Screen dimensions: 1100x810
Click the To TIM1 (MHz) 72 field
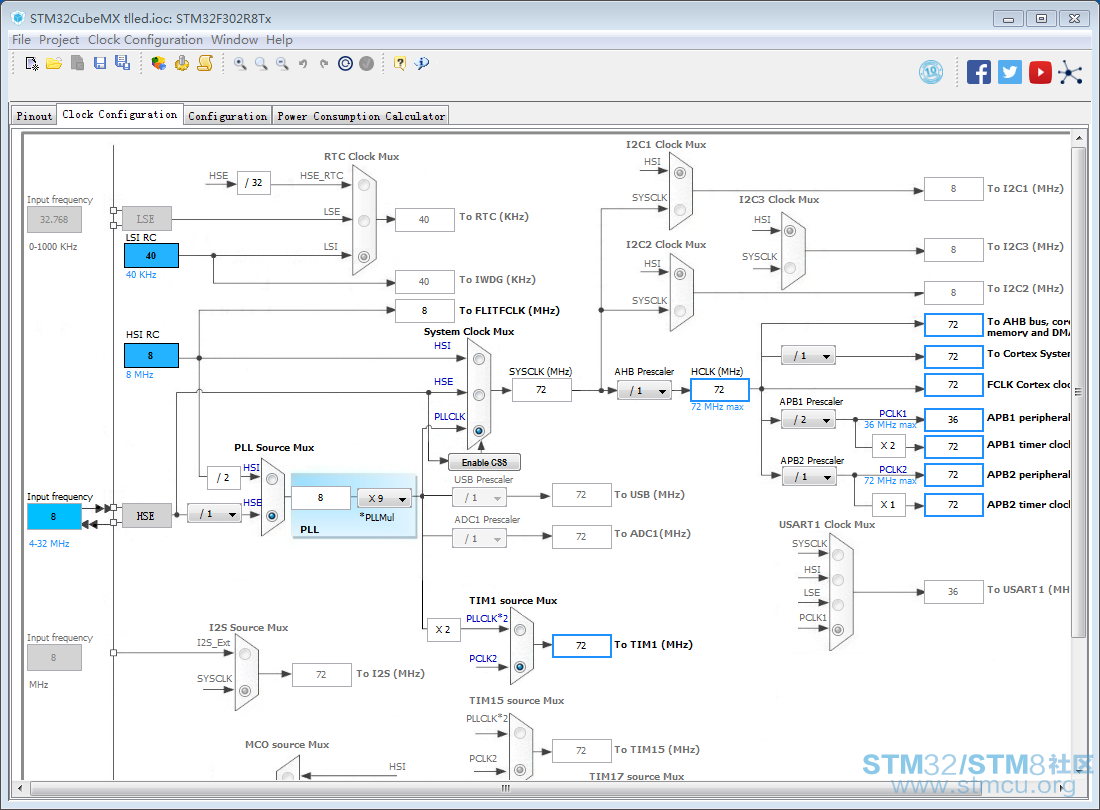tap(582, 645)
